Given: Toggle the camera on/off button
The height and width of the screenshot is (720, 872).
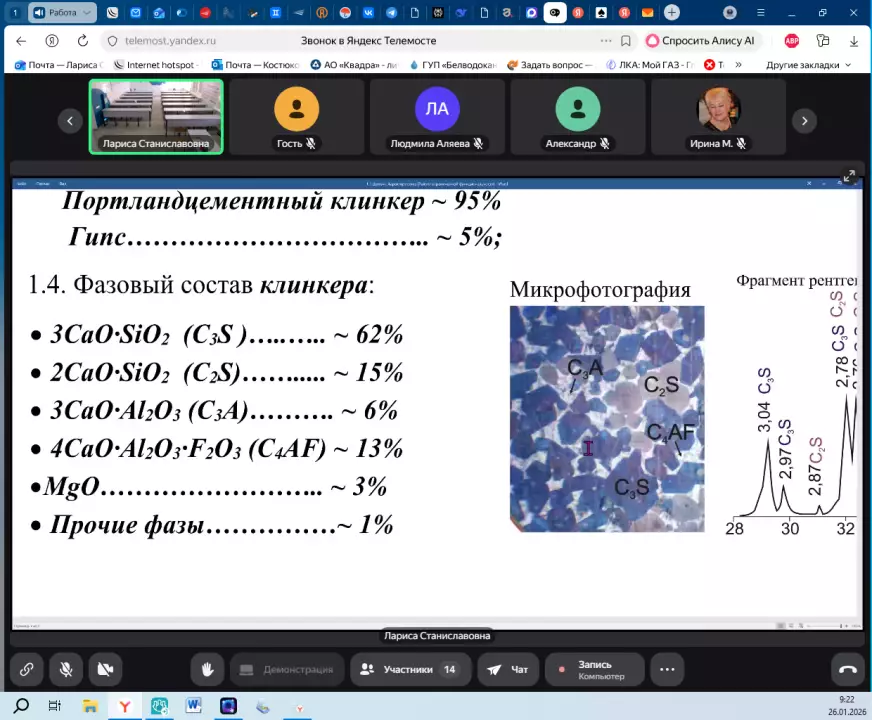Looking at the screenshot, I should pos(105,669).
